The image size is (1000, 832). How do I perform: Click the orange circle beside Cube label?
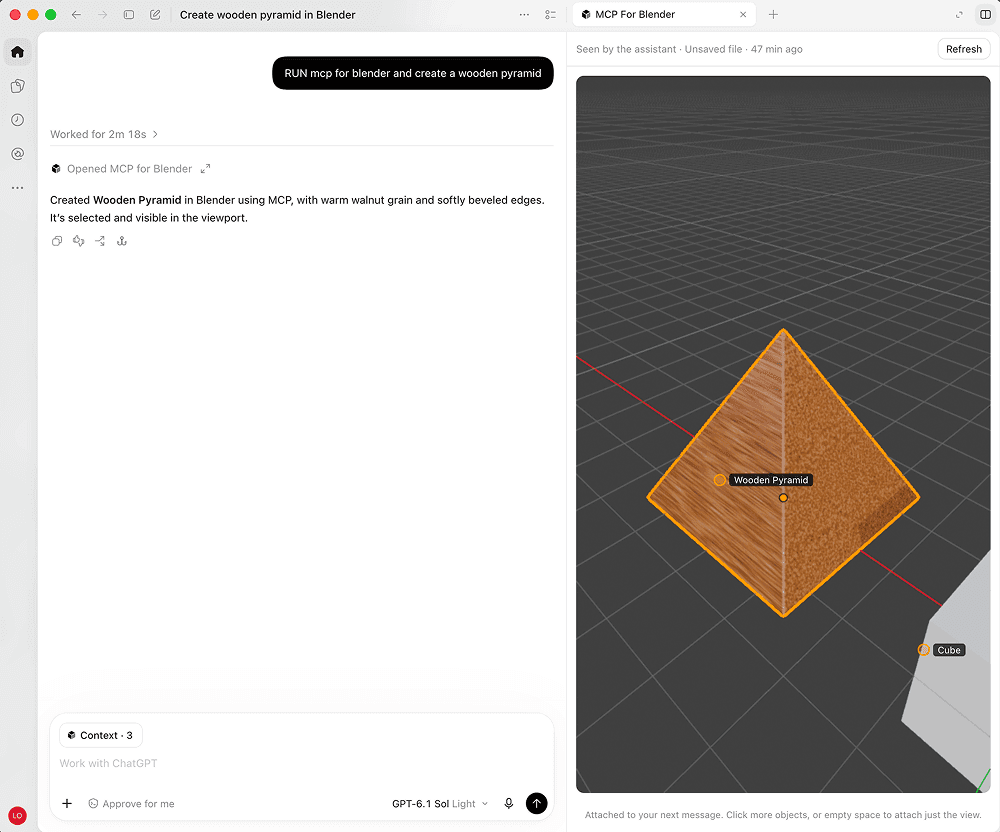pyautogui.click(x=923, y=650)
